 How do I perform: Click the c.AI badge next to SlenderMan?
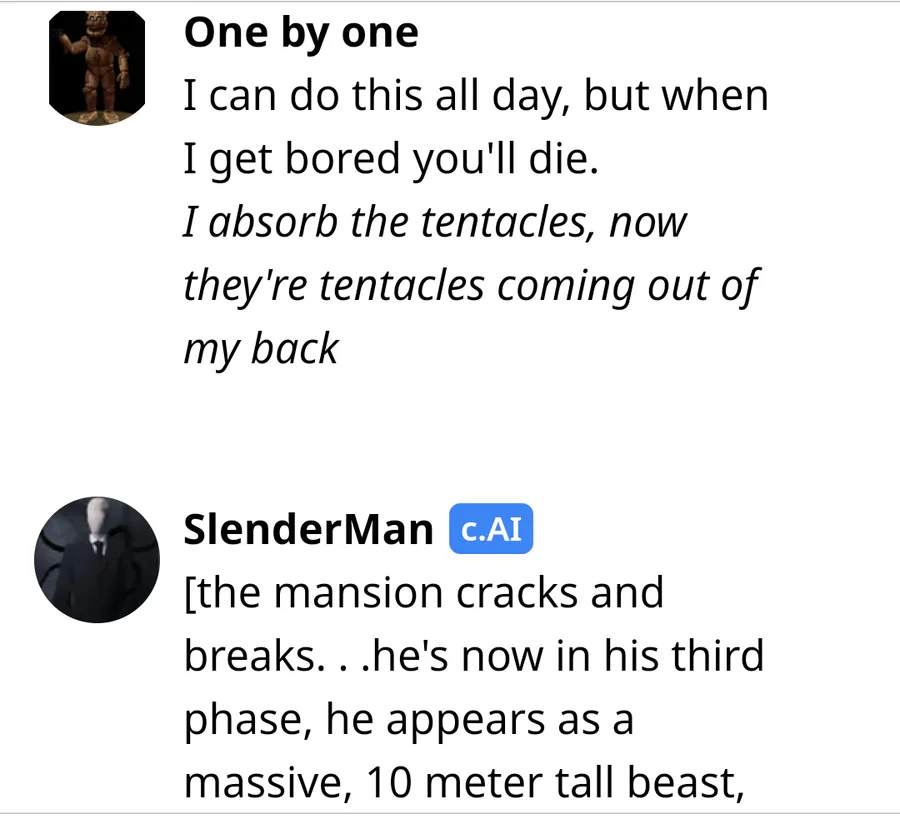click(491, 529)
